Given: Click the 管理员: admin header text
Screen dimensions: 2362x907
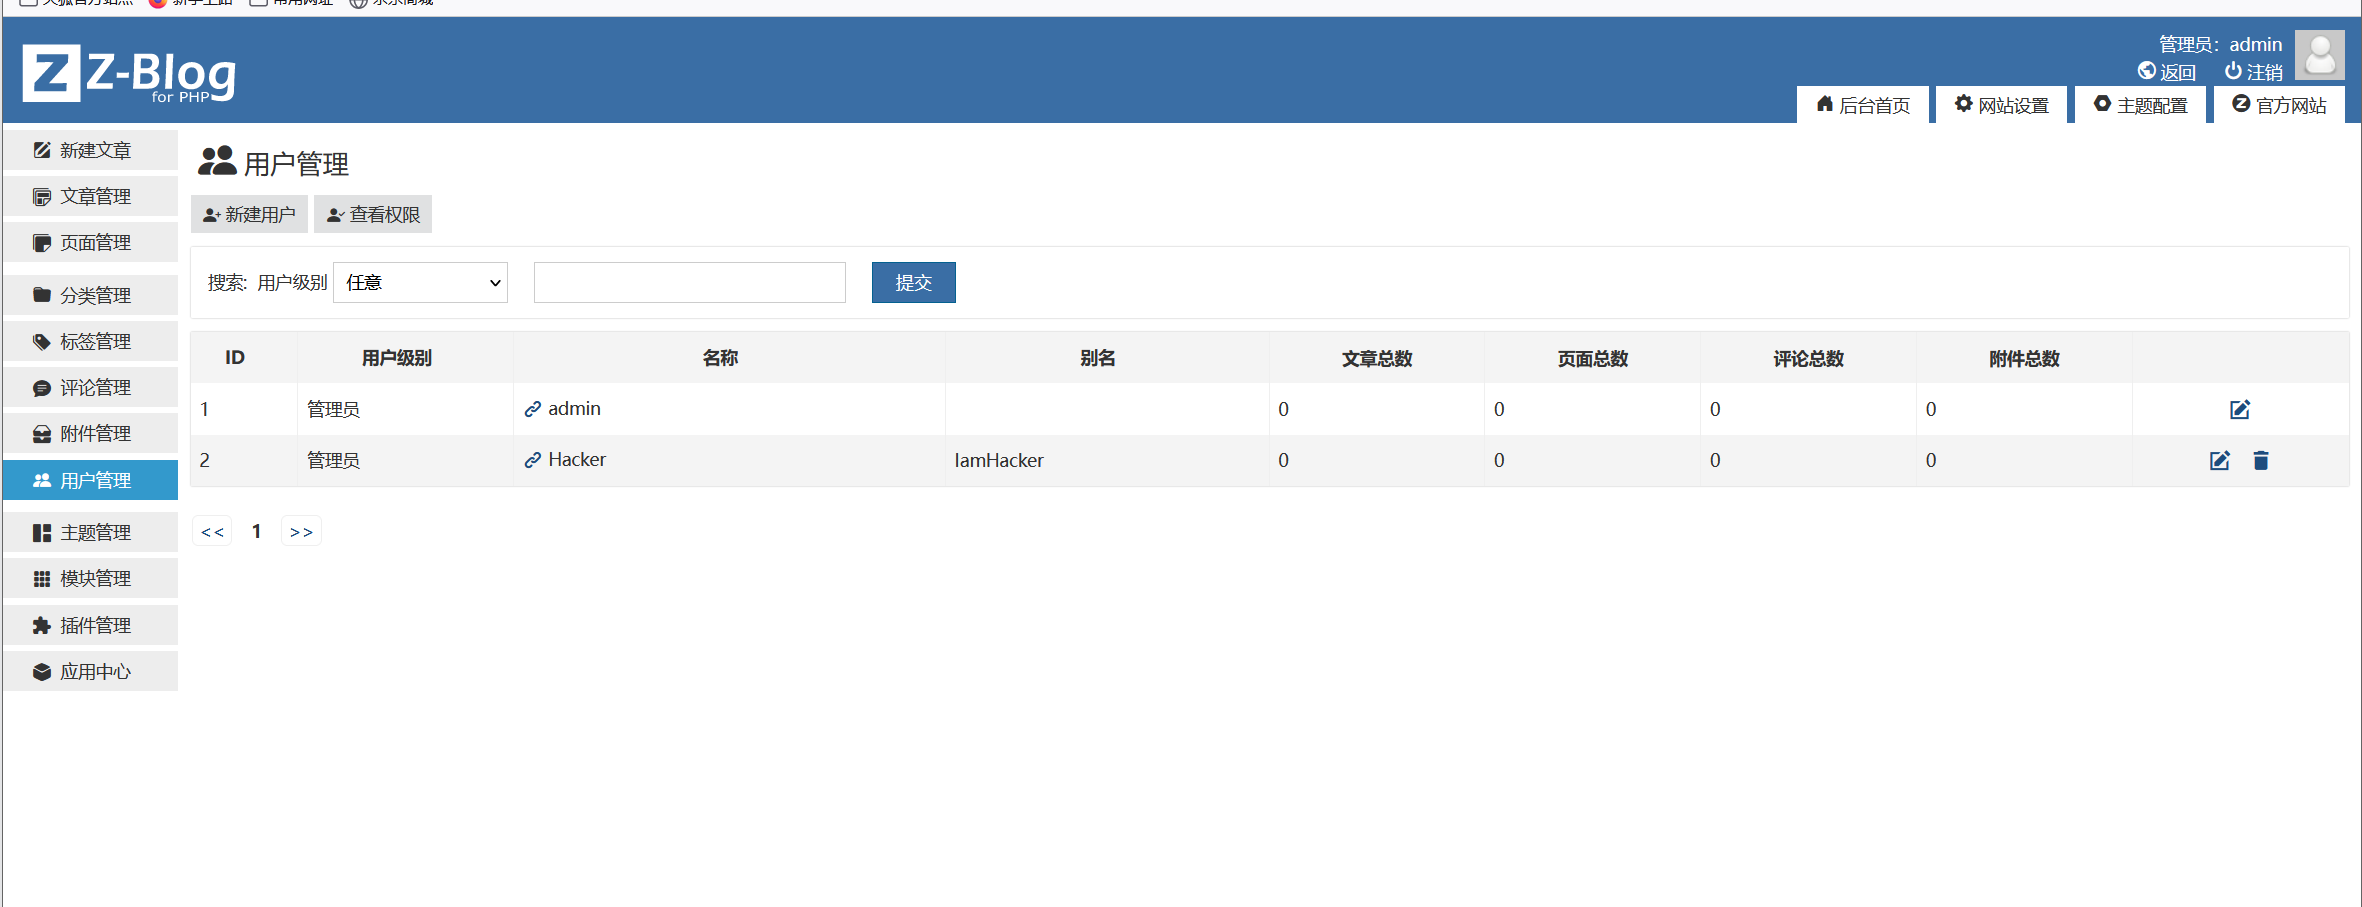Looking at the screenshot, I should point(2220,44).
